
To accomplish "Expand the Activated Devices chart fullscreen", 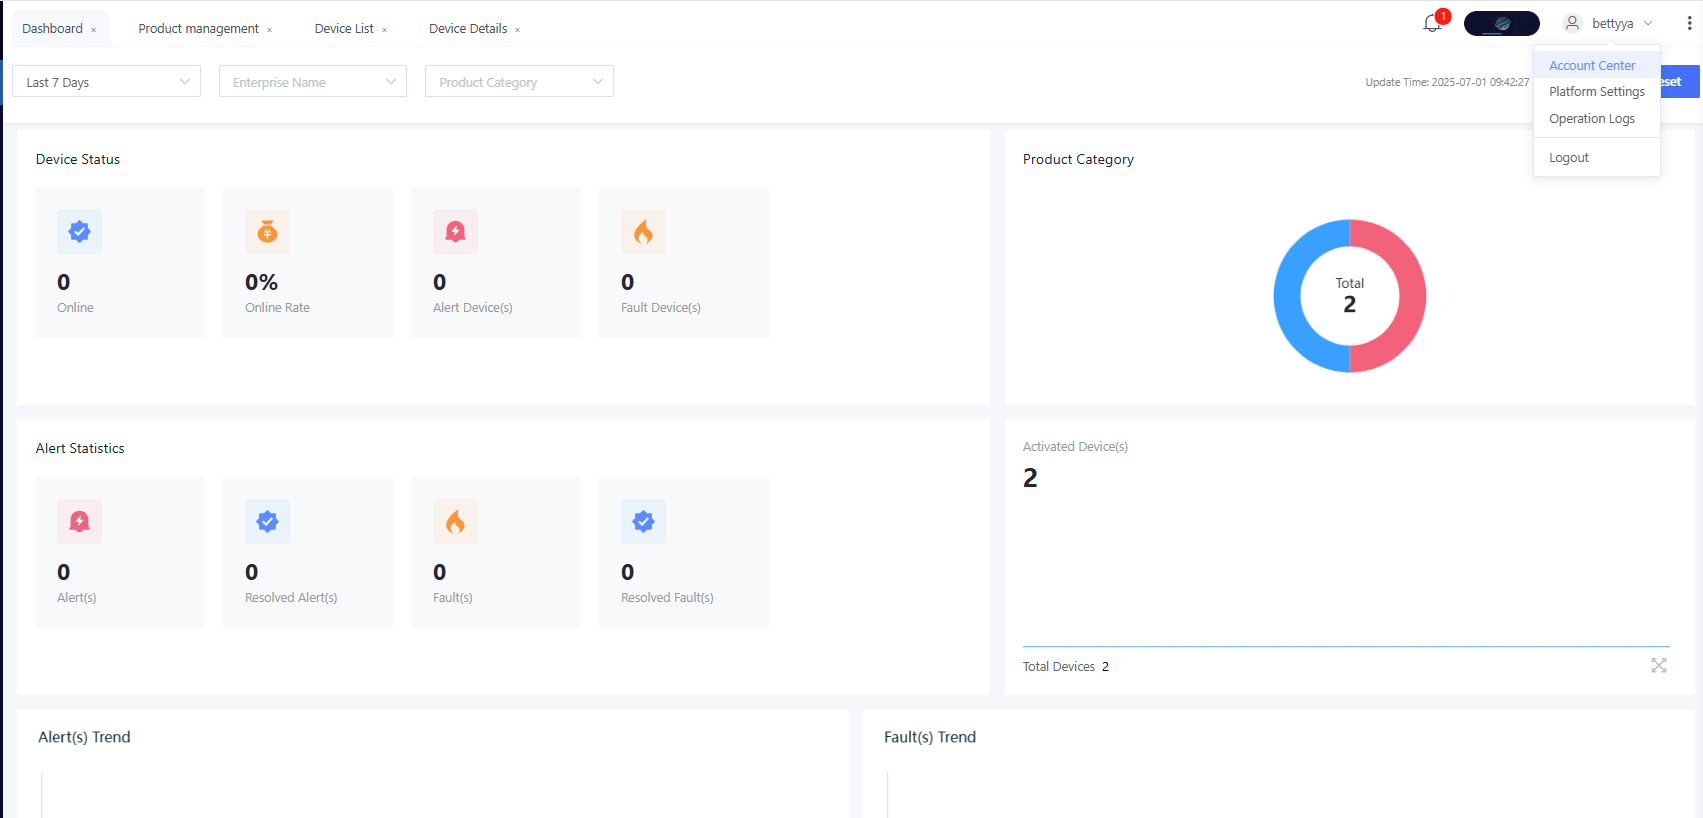I will [x=1658, y=665].
